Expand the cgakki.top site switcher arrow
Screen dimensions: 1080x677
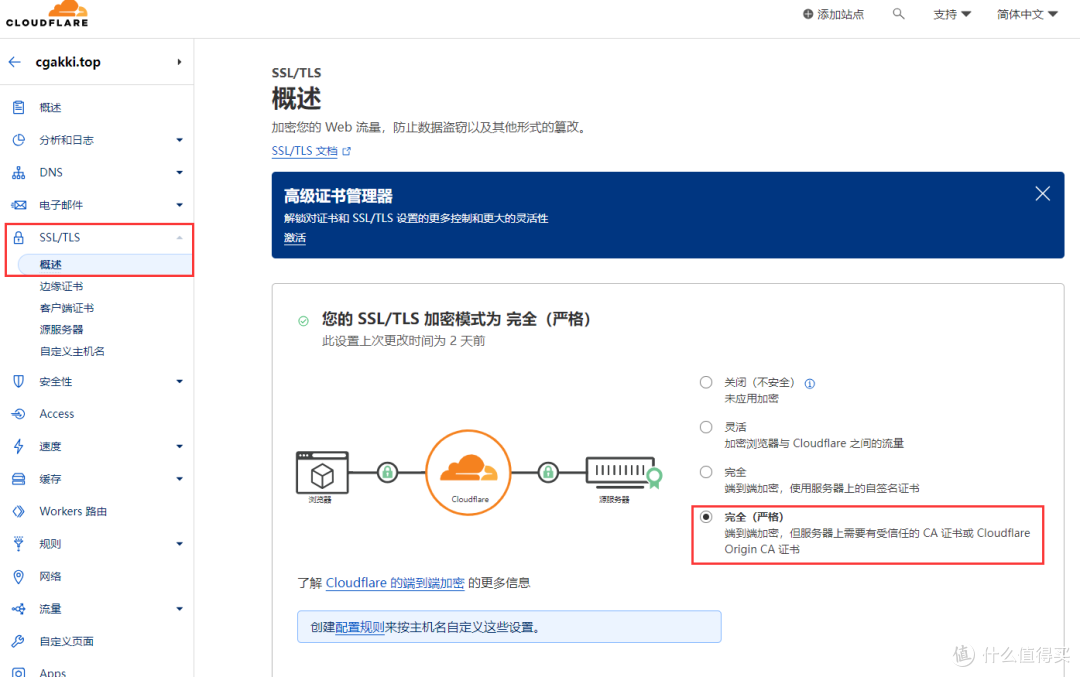point(179,62)
